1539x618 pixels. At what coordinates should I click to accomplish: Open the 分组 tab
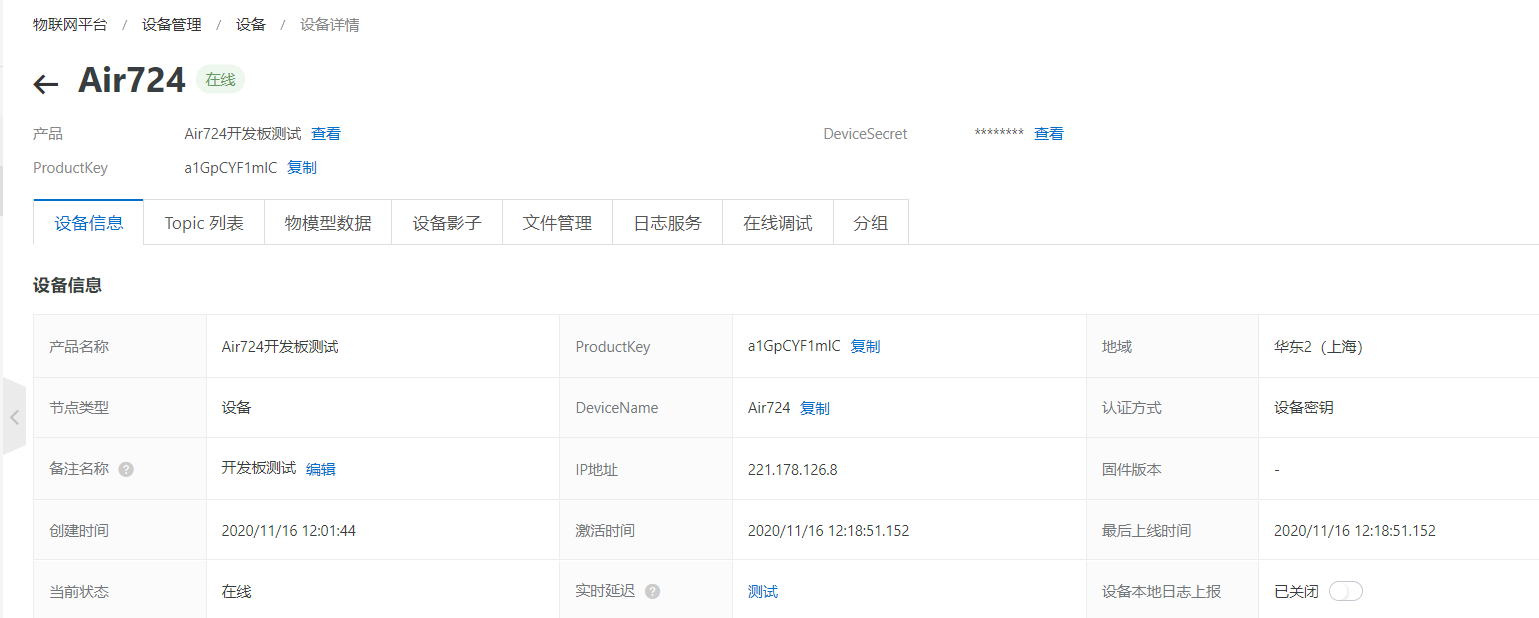tap(870, 223)
